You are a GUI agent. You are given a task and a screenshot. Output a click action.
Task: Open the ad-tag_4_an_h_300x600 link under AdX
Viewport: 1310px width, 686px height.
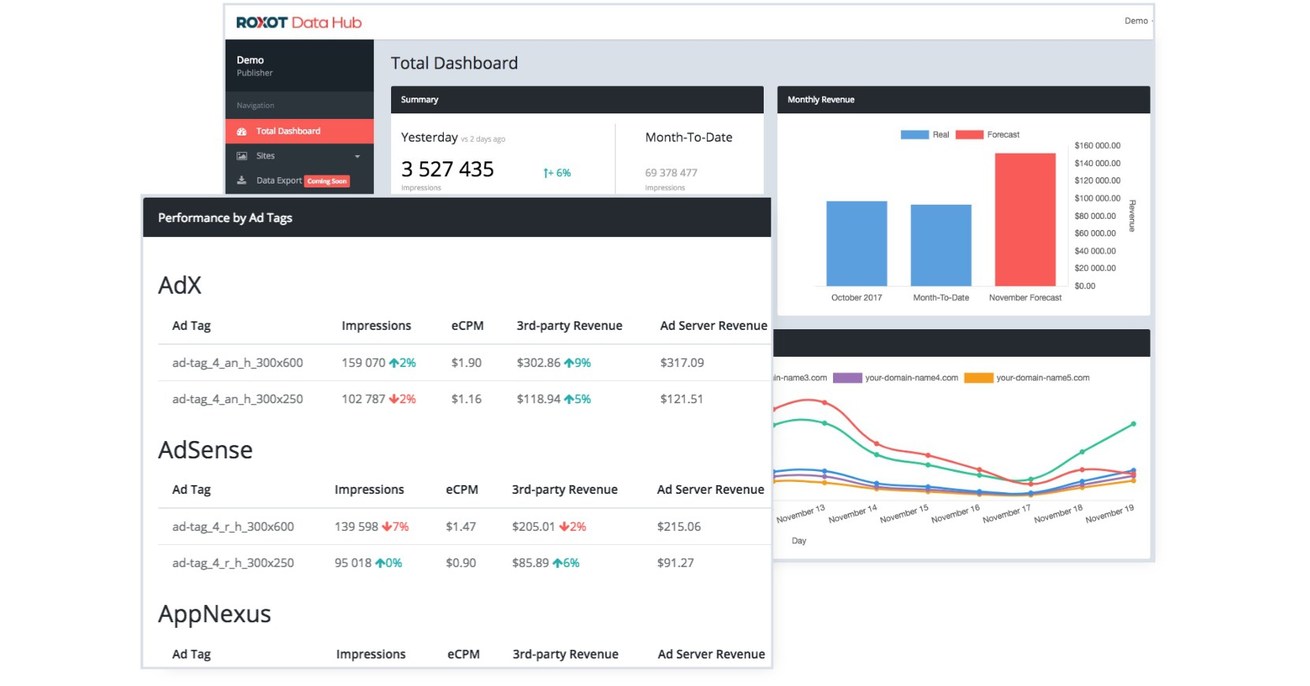[x=237, y=362]
